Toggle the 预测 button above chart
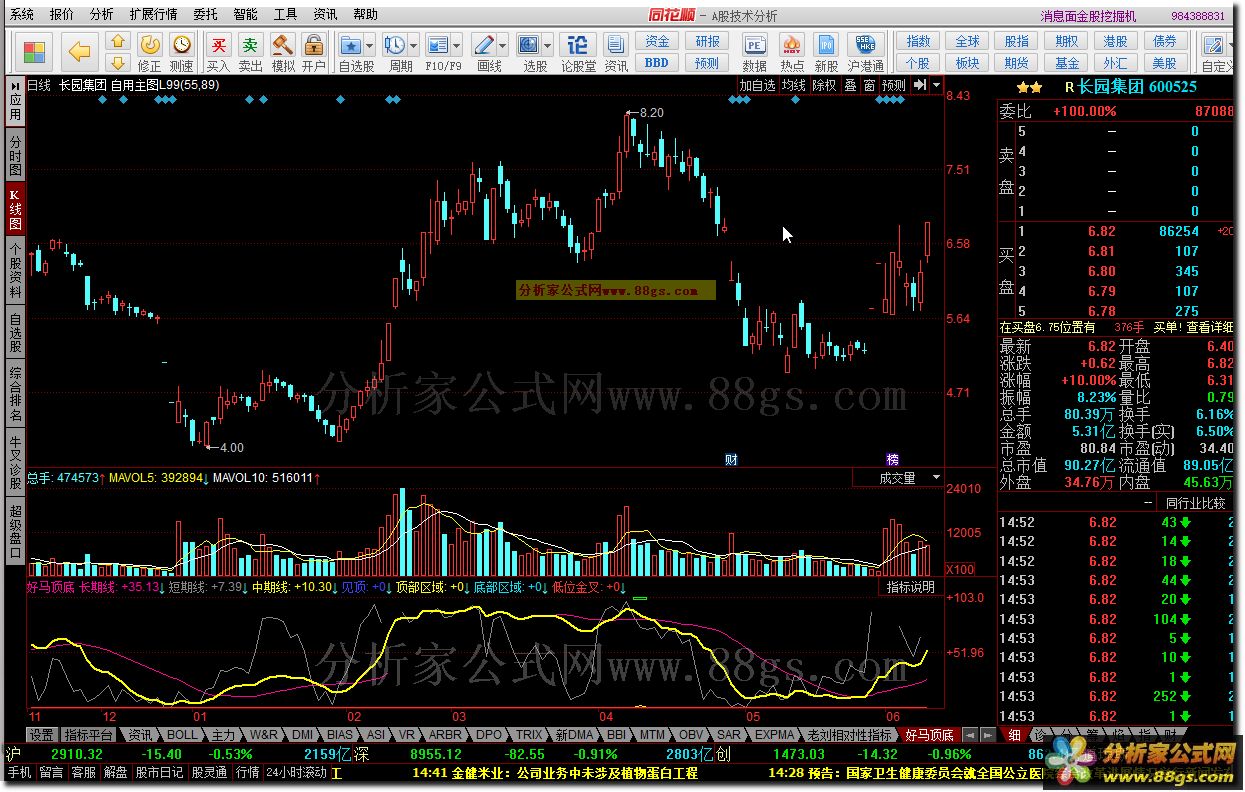Screen dimensions: 1245x792 pos(894,85)
